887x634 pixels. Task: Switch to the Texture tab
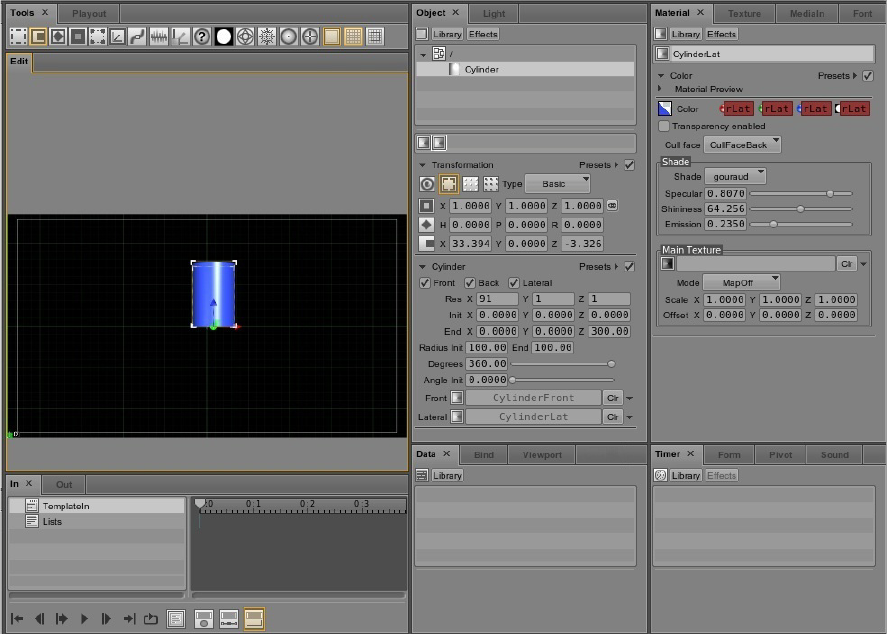coord(744,14)
